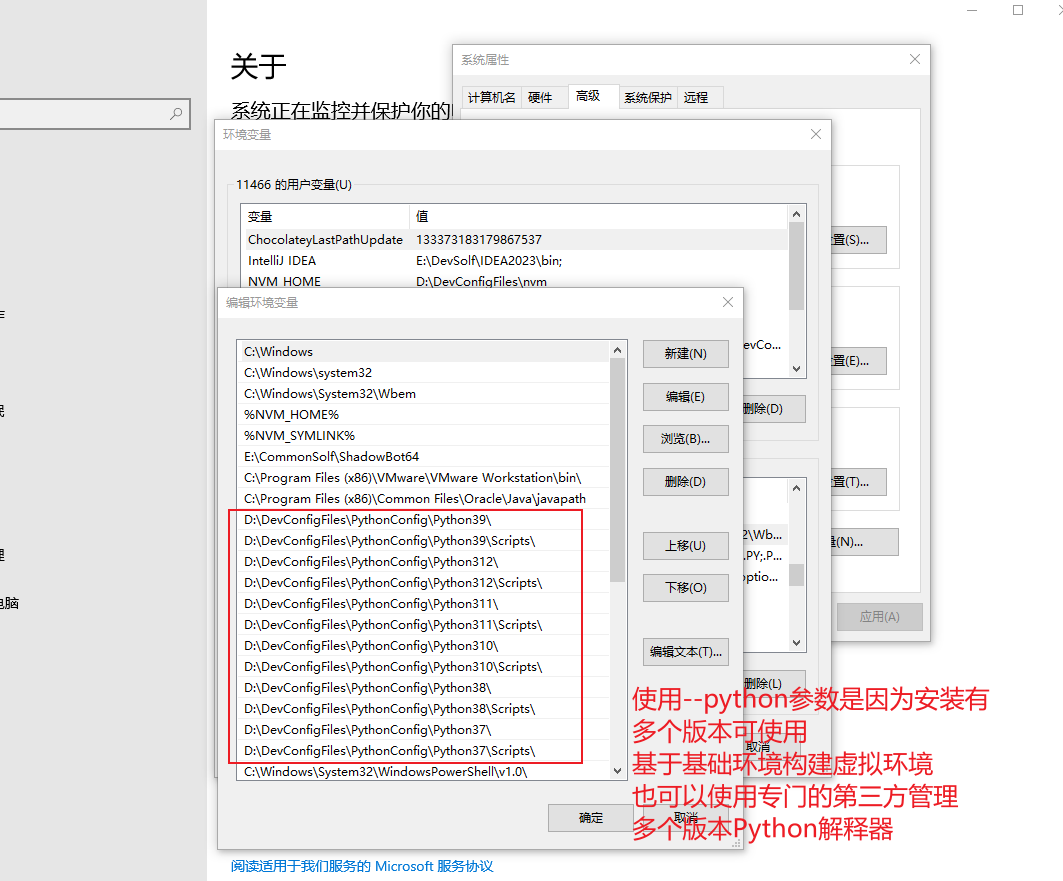Click 应用(A) button in 系统属性
1063x881 pixels.
879,617
